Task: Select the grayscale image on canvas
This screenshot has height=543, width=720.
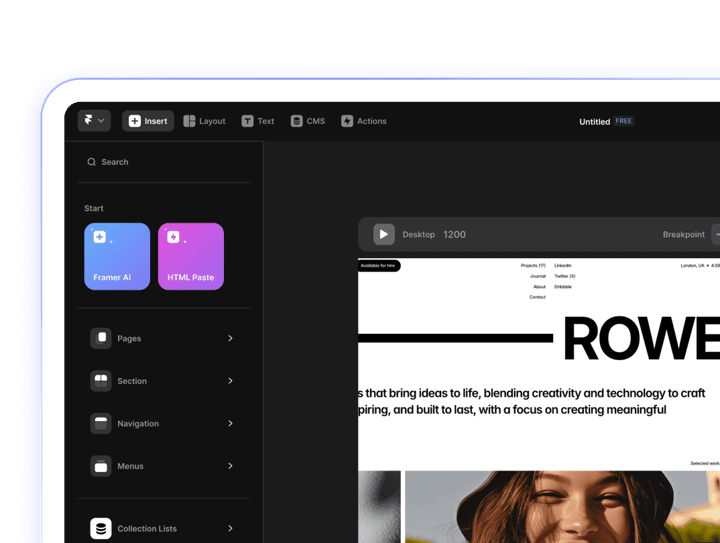Action: [x=379, y=507]
